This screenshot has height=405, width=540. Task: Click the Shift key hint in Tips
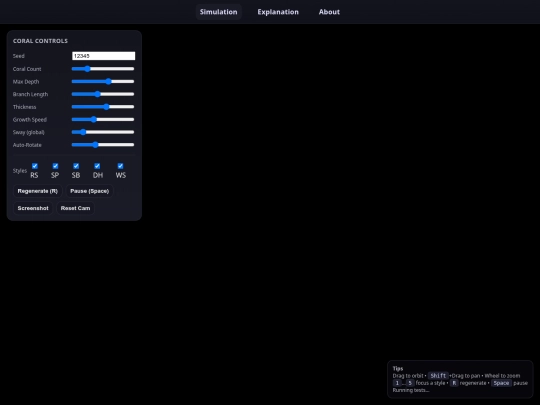tap(438, 376)
